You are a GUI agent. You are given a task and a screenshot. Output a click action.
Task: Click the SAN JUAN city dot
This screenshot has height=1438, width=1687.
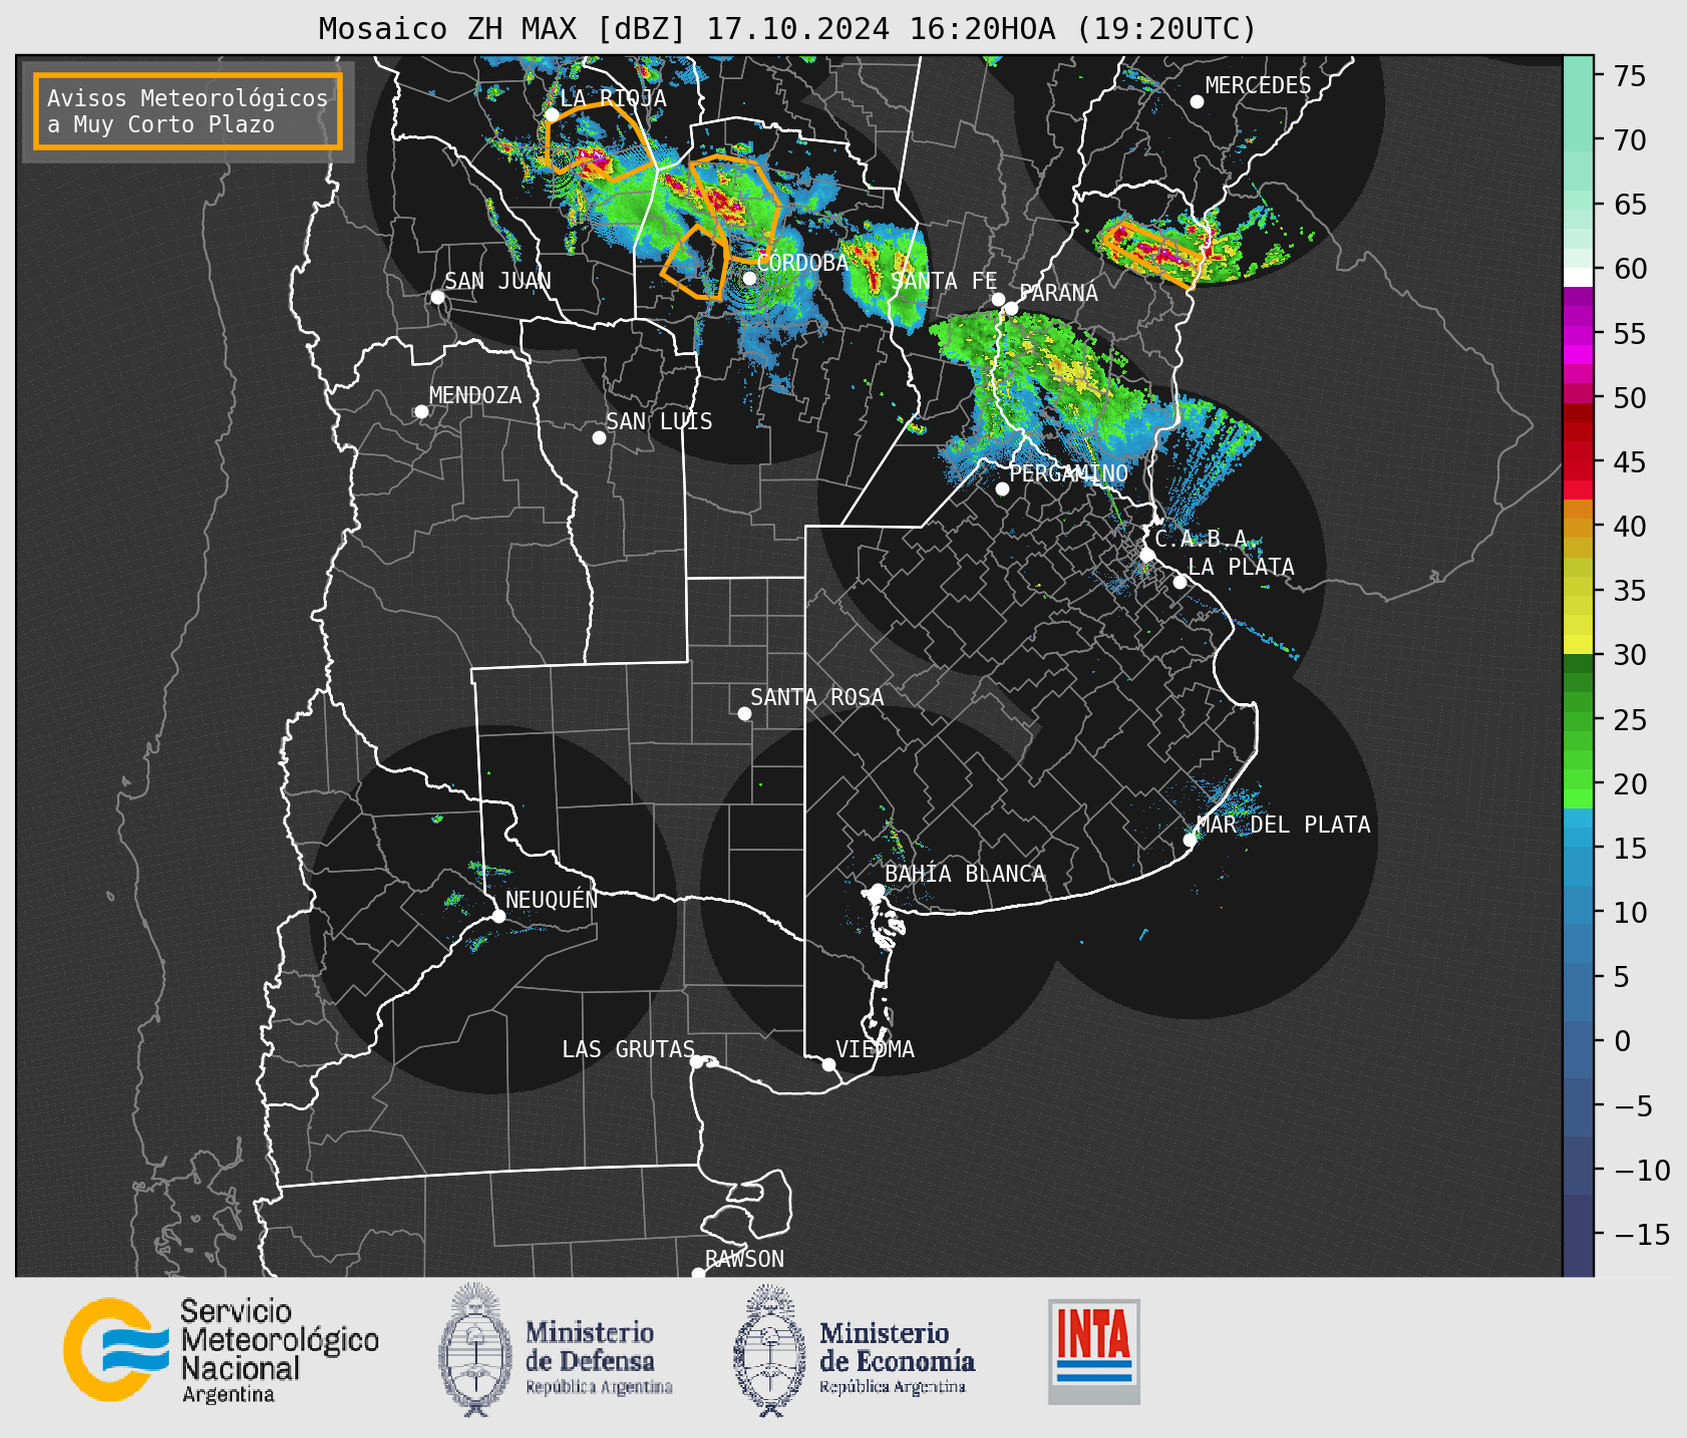pyautogui.click(x=437, y=297)
